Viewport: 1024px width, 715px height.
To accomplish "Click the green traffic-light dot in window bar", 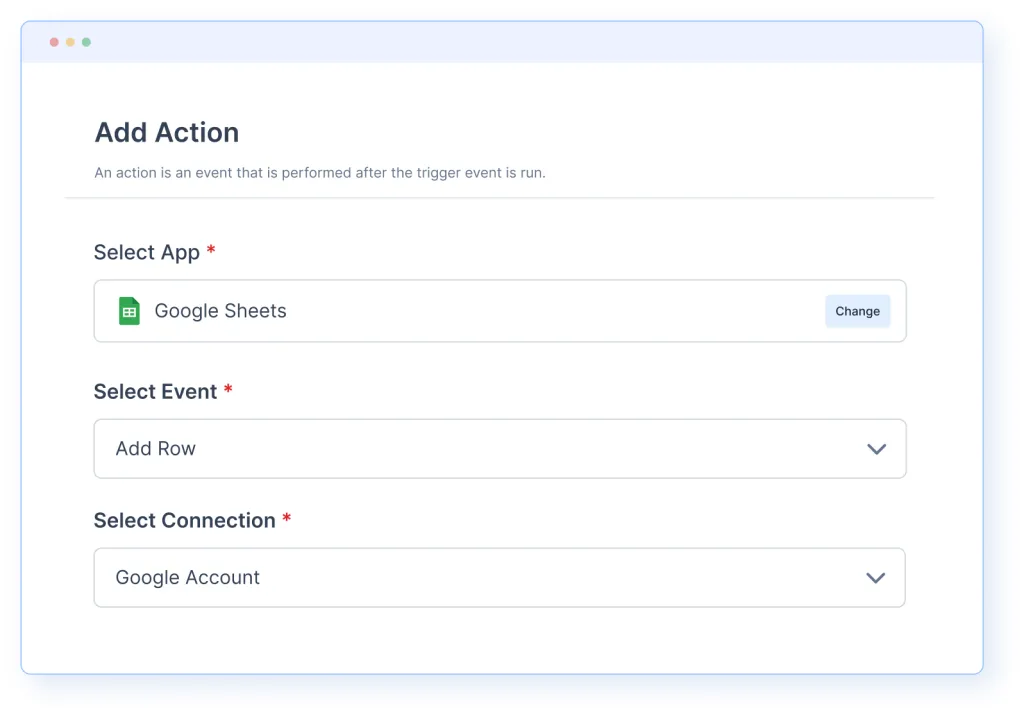I will pyautogui.click(x=86, y=41).
